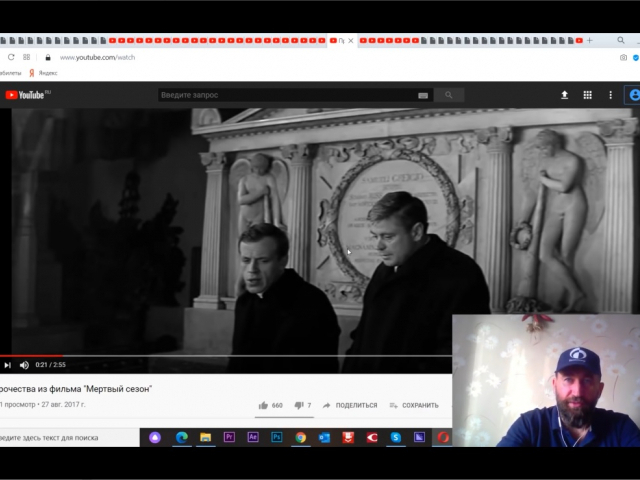This screenshot has width=640, height=480.
Task: Click the 'ПОДЕЛИТЬСЯ' share button
Action: pyautogui.click(x=350, y=405)
